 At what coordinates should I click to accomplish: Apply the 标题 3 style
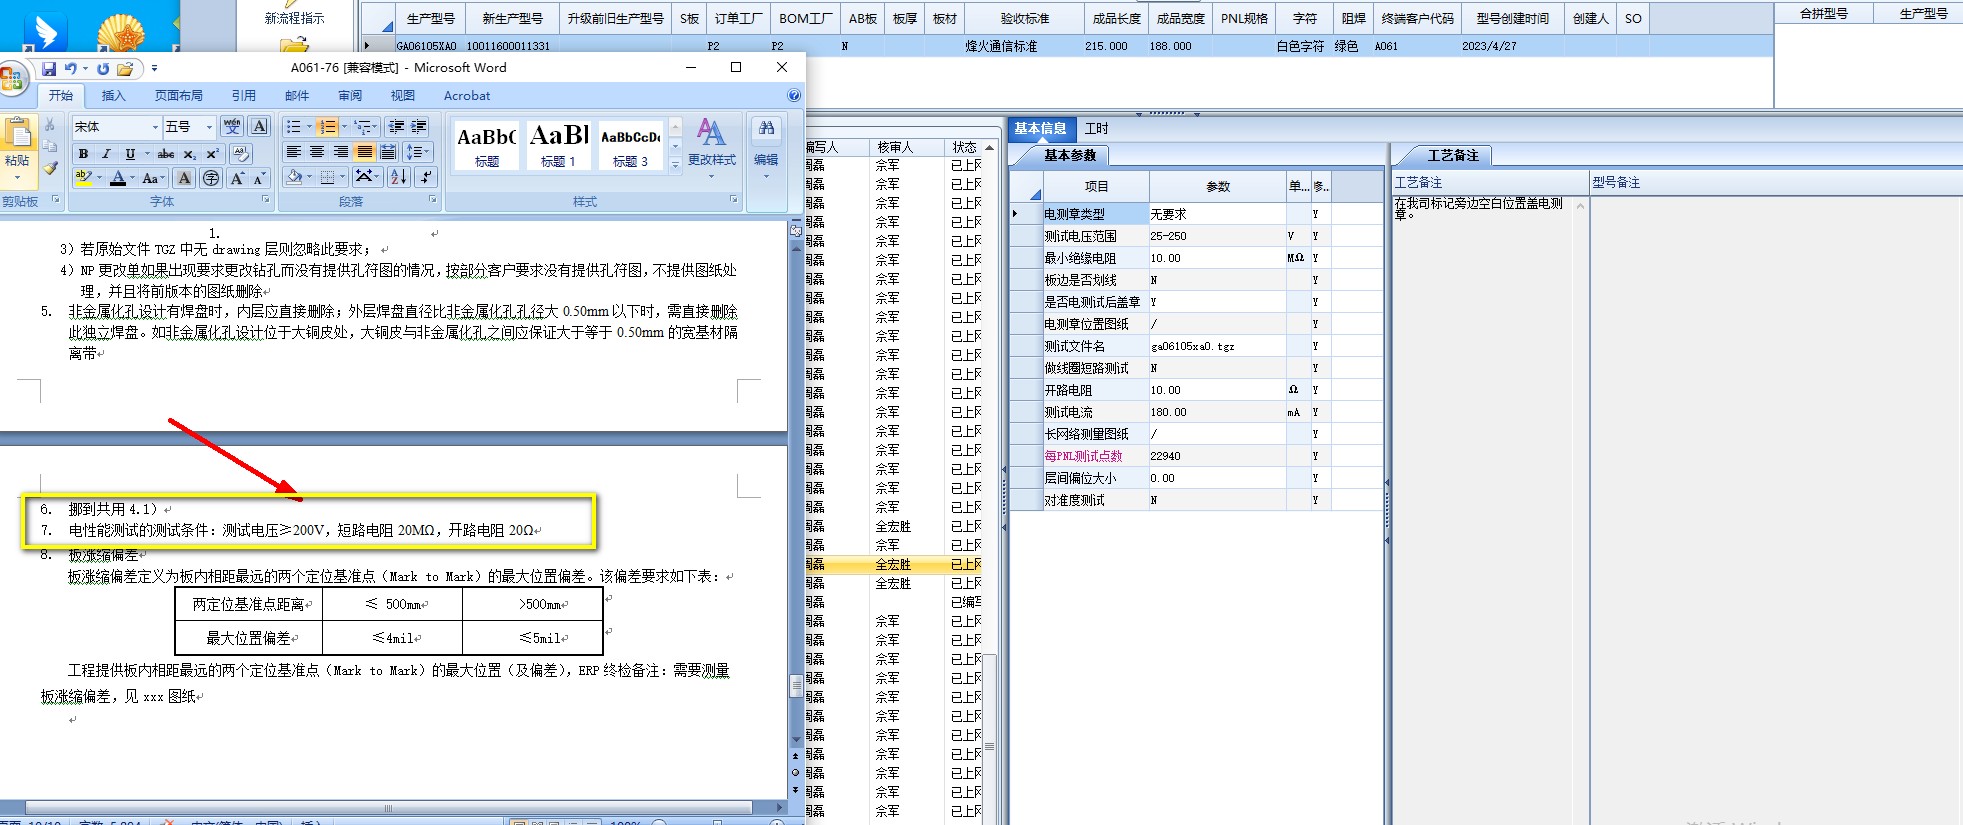pyautogui.click(x=630, y=145)
